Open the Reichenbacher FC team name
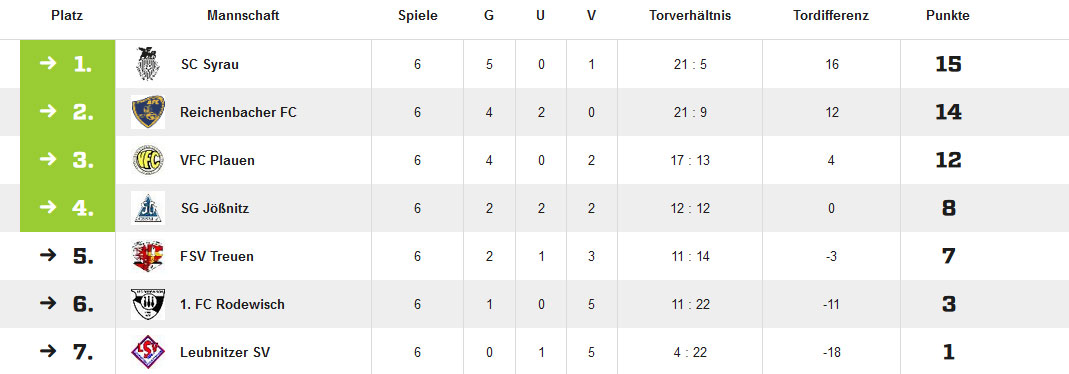Image resolution: width=1069 pixels, height=374 pixels. tap(239, 112)
